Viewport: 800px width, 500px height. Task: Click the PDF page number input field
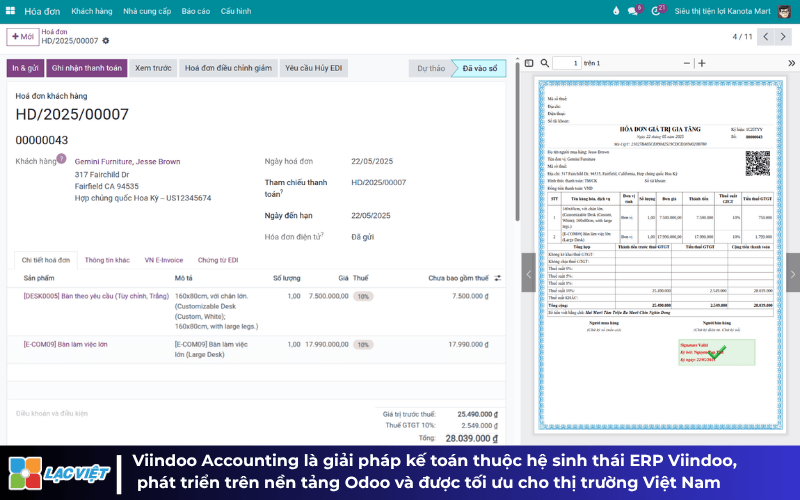(x=567, y=63)
